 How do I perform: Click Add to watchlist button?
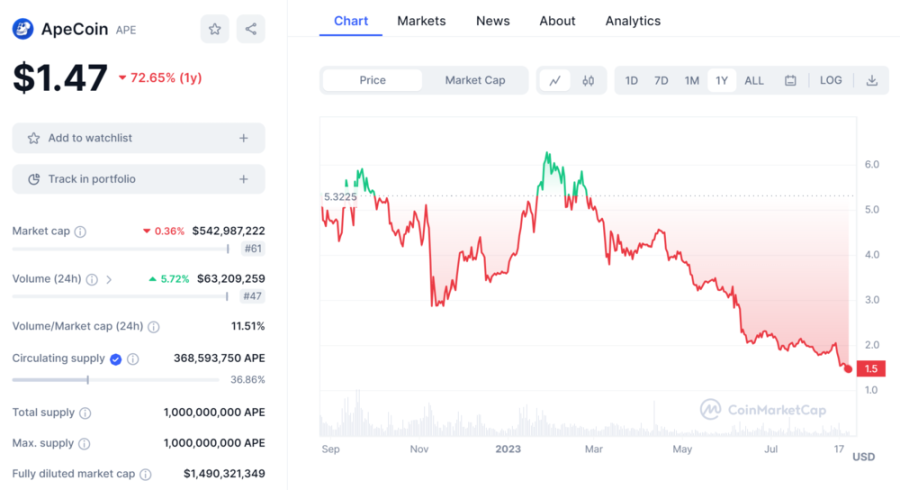tap(138, 138)
